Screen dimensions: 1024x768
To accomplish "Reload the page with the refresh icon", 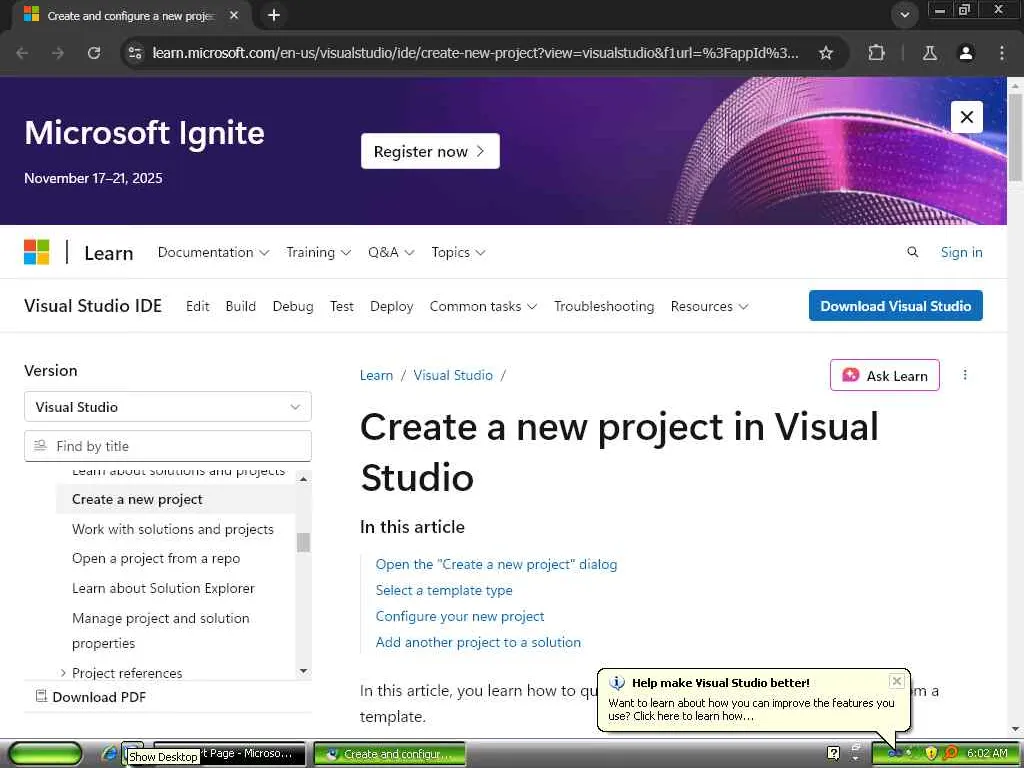I will tap(94, 53).
